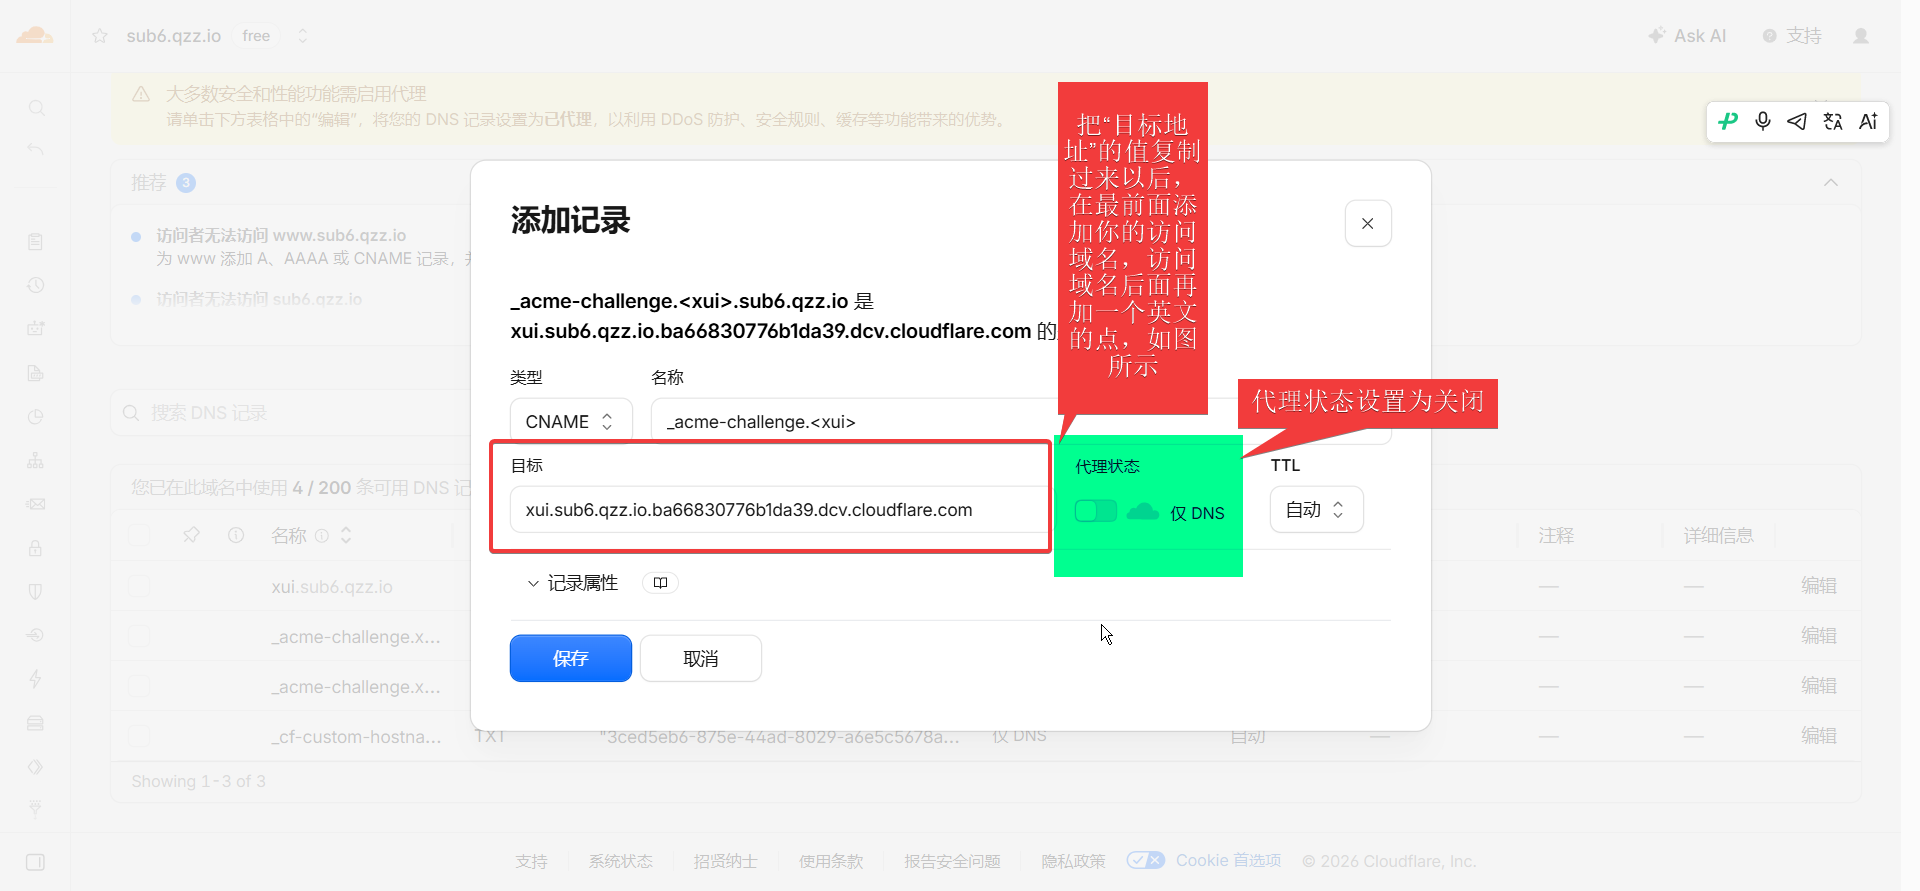Screen dimensions: 1920x891
Task: Open the shield security sidebar icon
Action: pos(36,592)
